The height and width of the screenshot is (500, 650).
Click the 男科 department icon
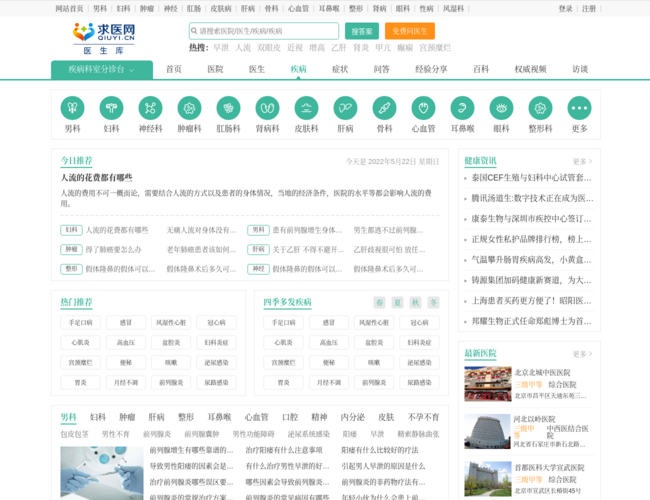(72, 108)
